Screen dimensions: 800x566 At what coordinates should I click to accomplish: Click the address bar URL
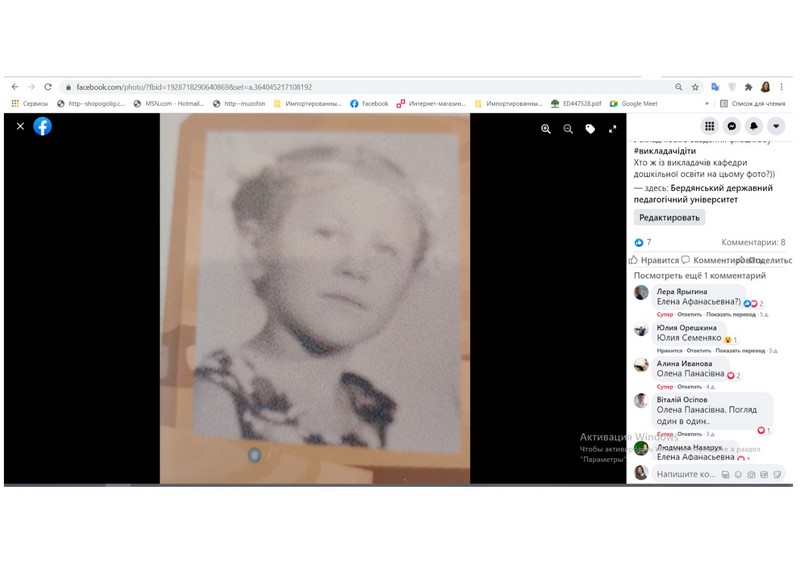194,87
